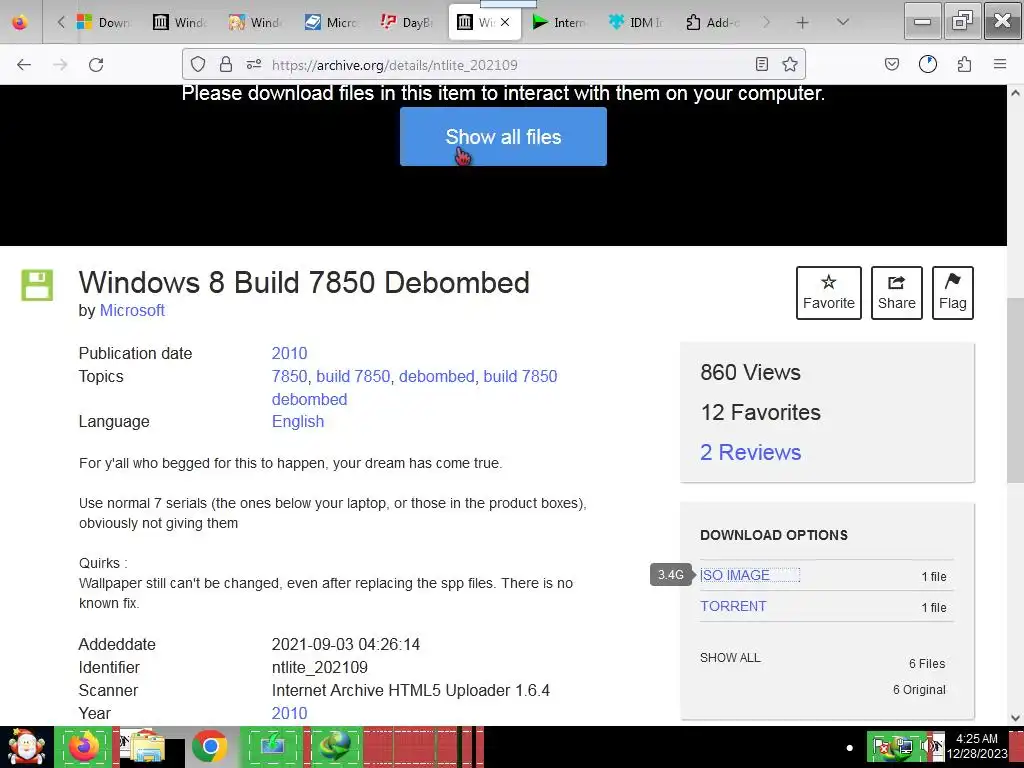Open the 2010 Year link
1024x768 pixels.
[x=289, y=713]
